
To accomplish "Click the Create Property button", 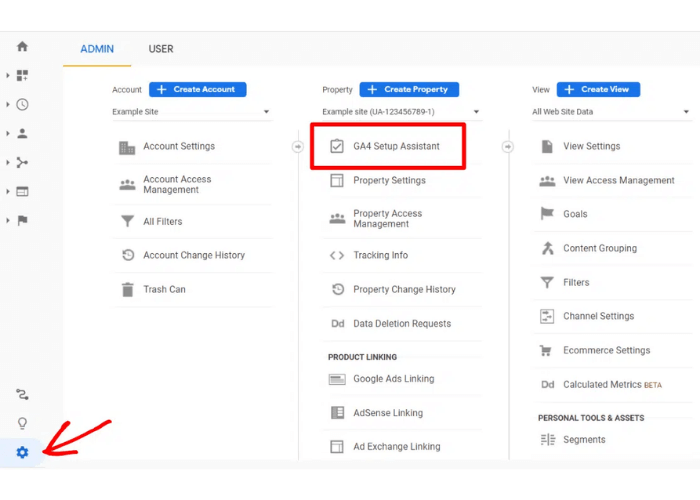I will tap(409, 89).
